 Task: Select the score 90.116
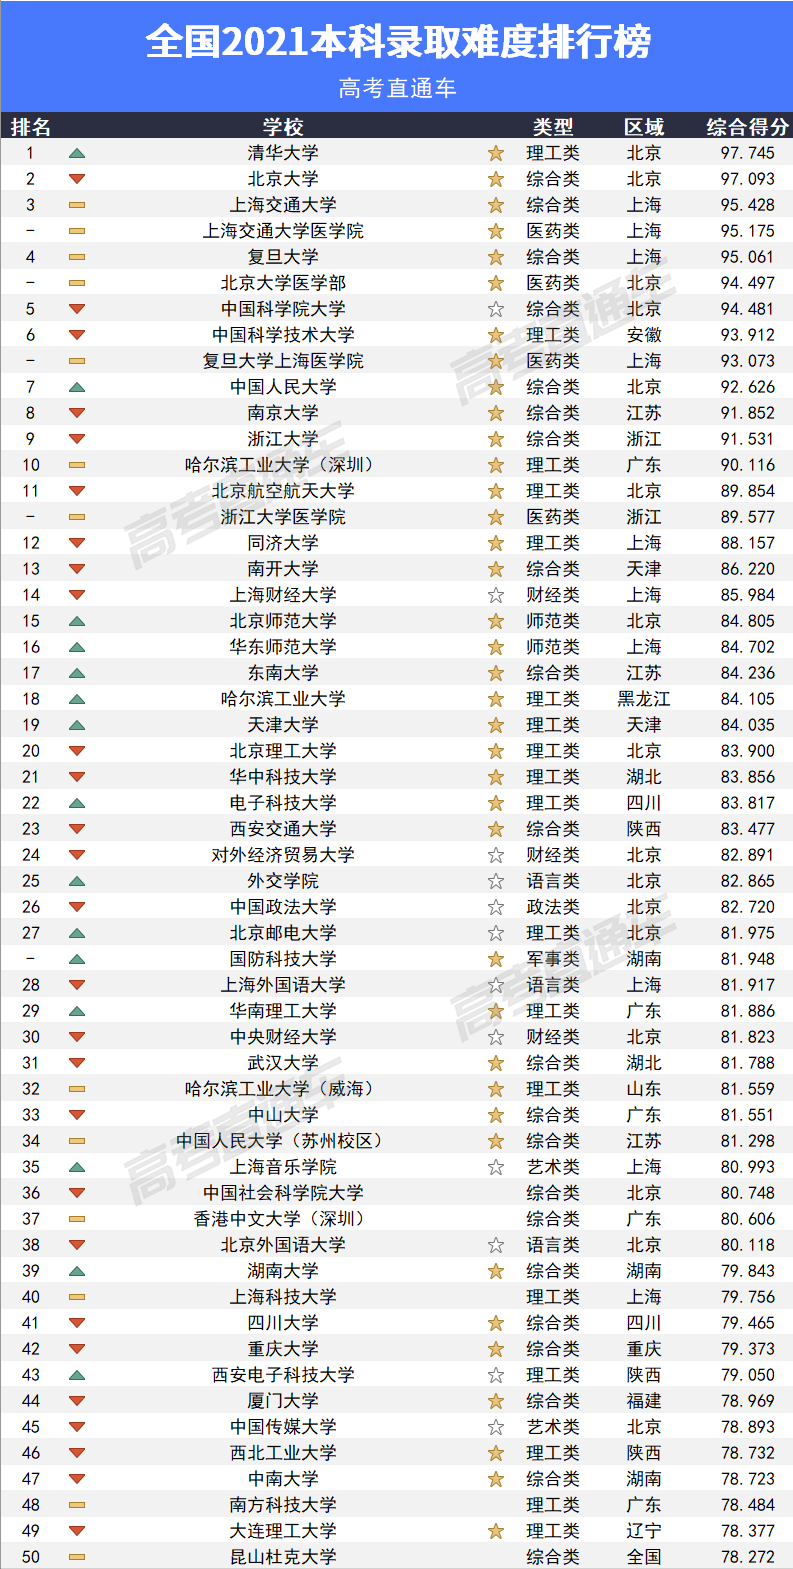pyautogui.click(x=747, y=465)
